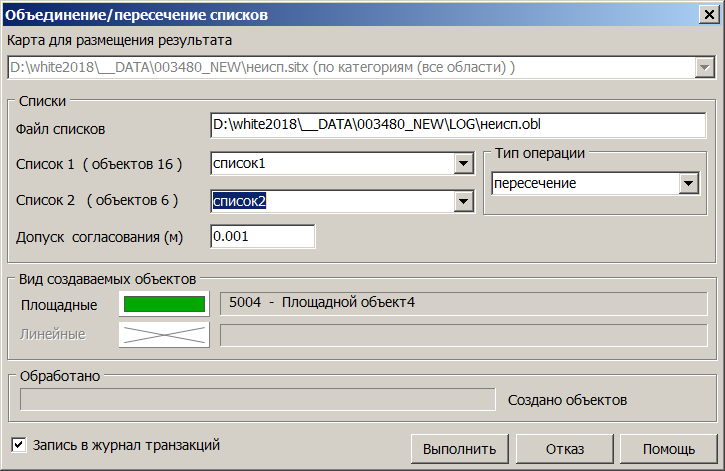Expand the Список 1 dropdown arrow
The height and width of the screenshot is (471, 725).
(x=462, y=164)
